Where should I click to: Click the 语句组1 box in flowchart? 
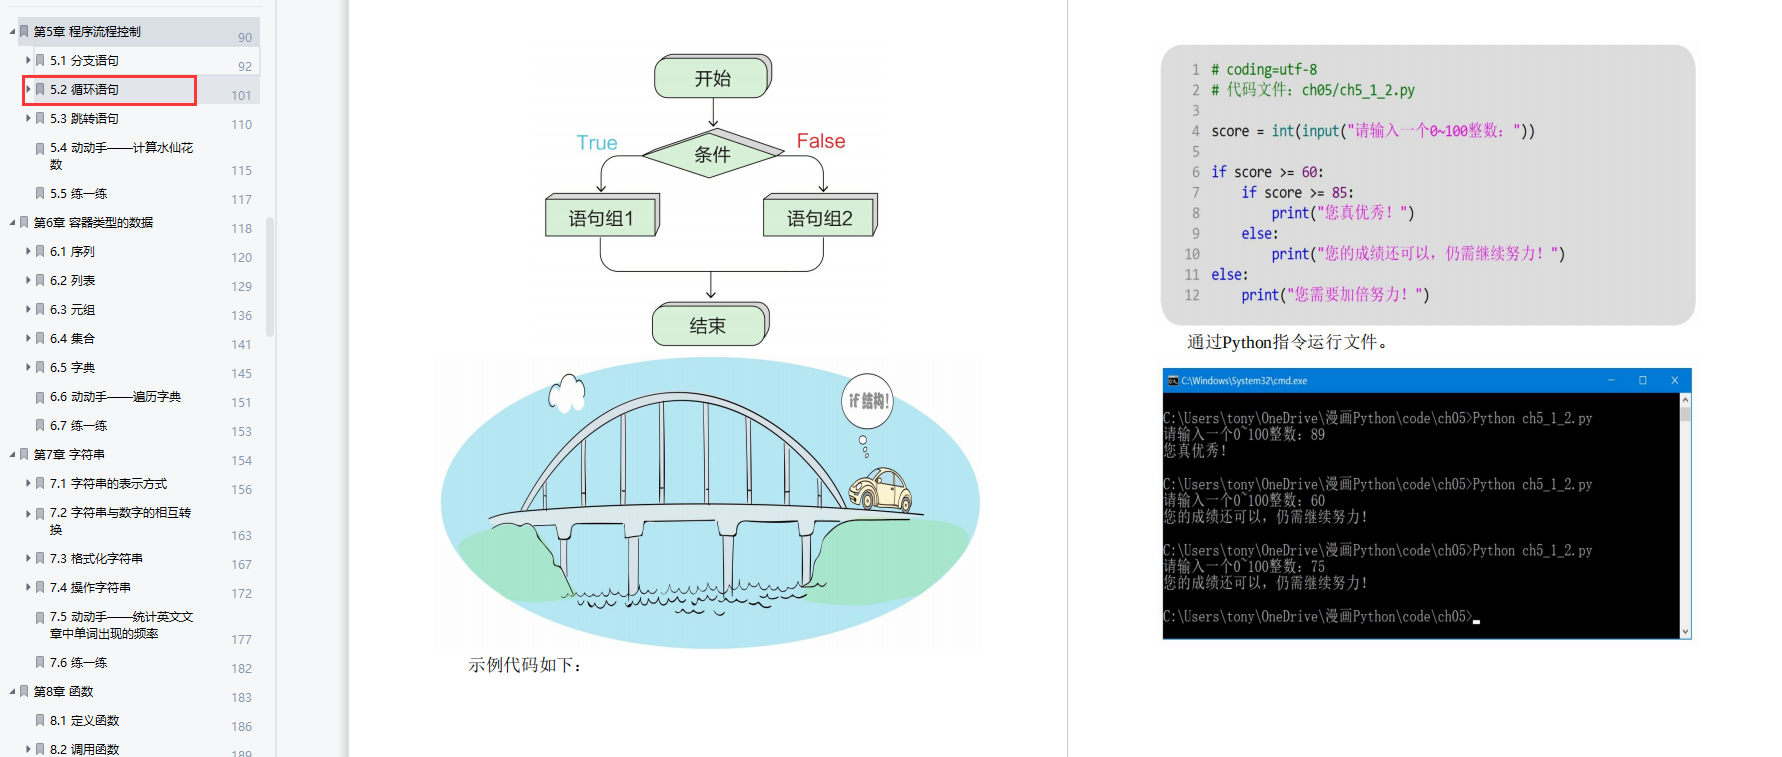[602, 216]
